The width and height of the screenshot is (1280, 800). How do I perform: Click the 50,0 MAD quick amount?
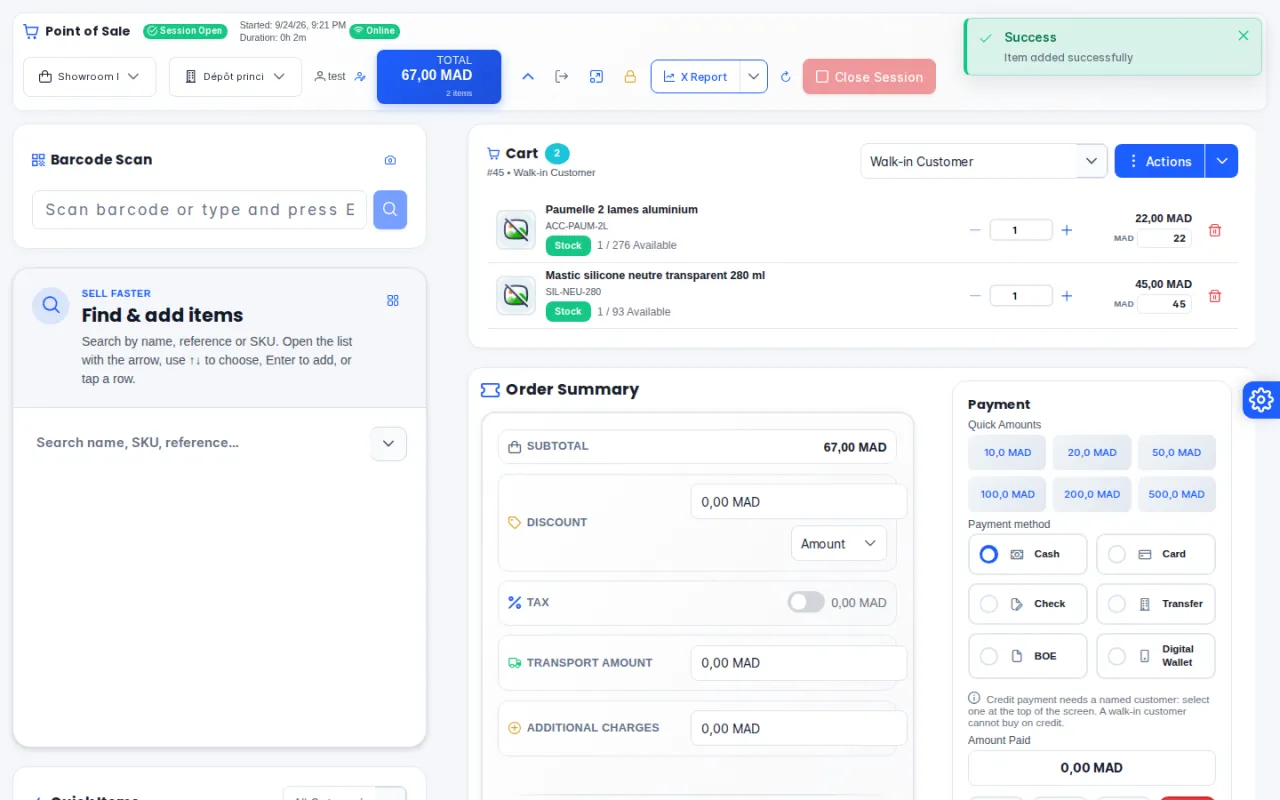click(1177, 452)
